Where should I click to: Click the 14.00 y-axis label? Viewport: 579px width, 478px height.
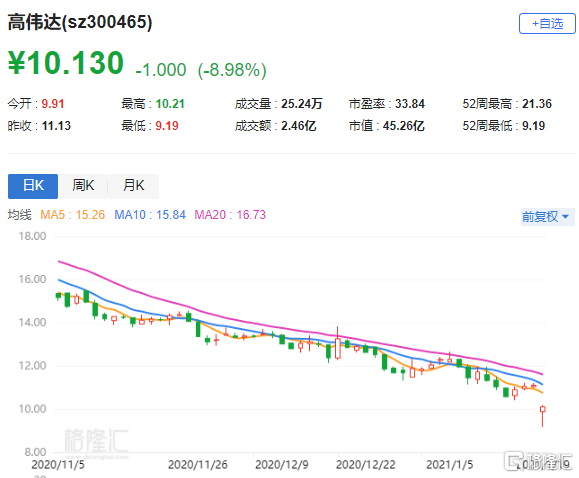(x=32, y=322)
